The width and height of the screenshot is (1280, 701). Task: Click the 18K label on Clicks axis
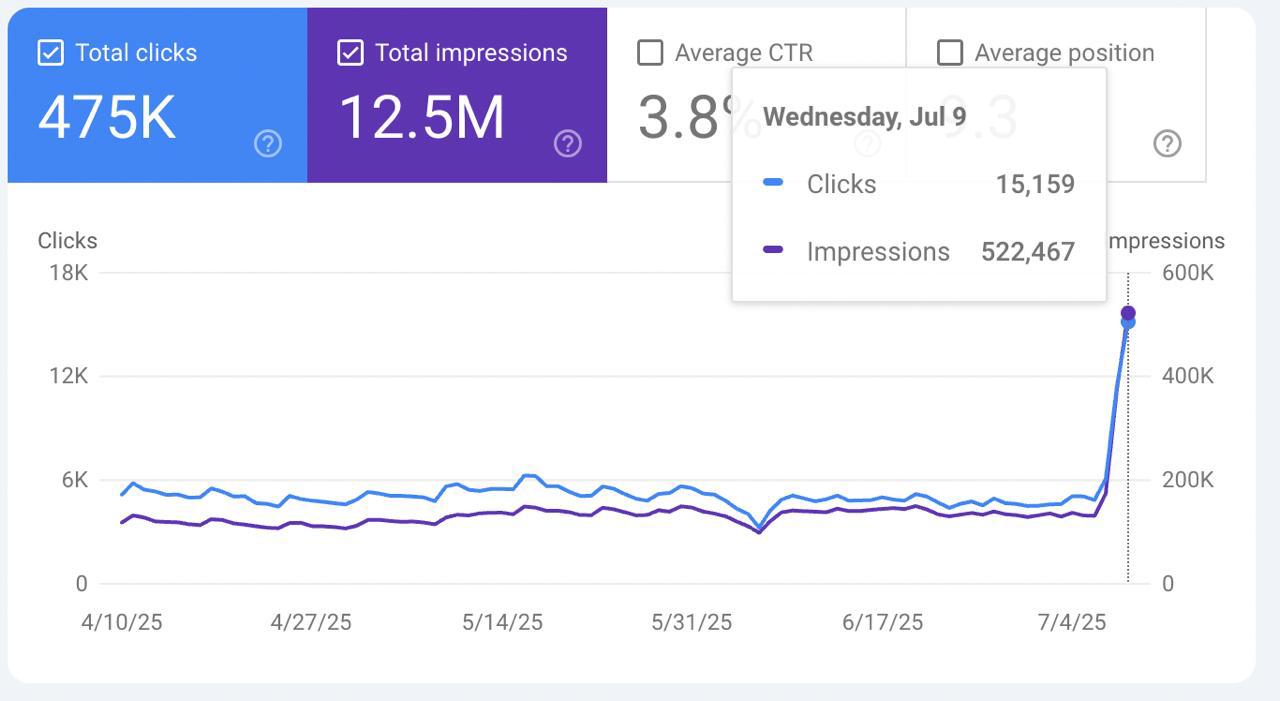tap(68, 273)
